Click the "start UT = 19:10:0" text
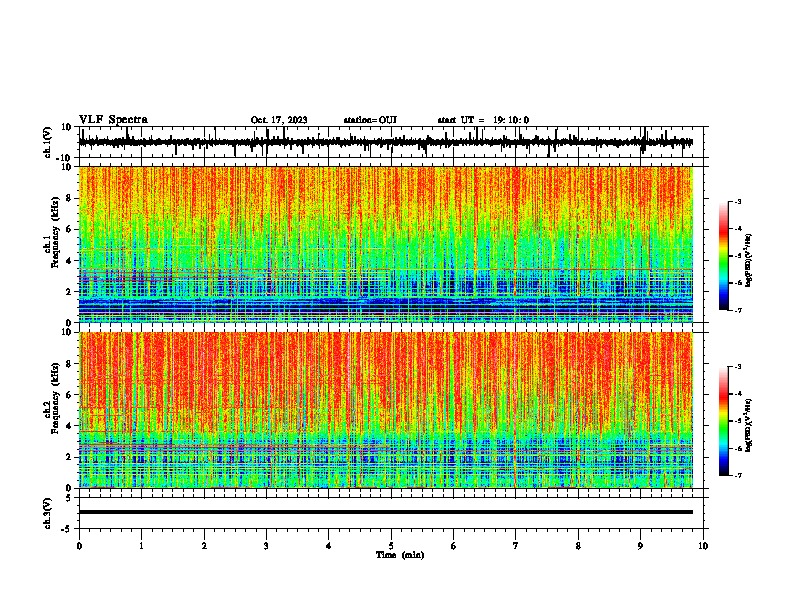 483,120
